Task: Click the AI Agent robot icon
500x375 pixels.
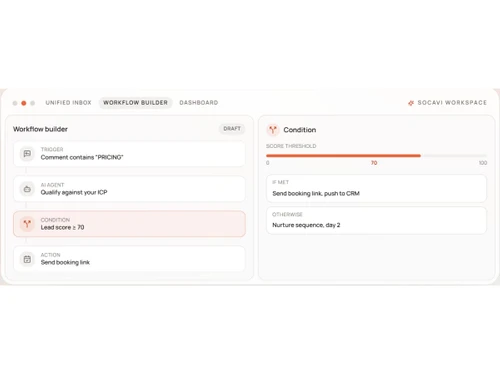Action: 27,189
